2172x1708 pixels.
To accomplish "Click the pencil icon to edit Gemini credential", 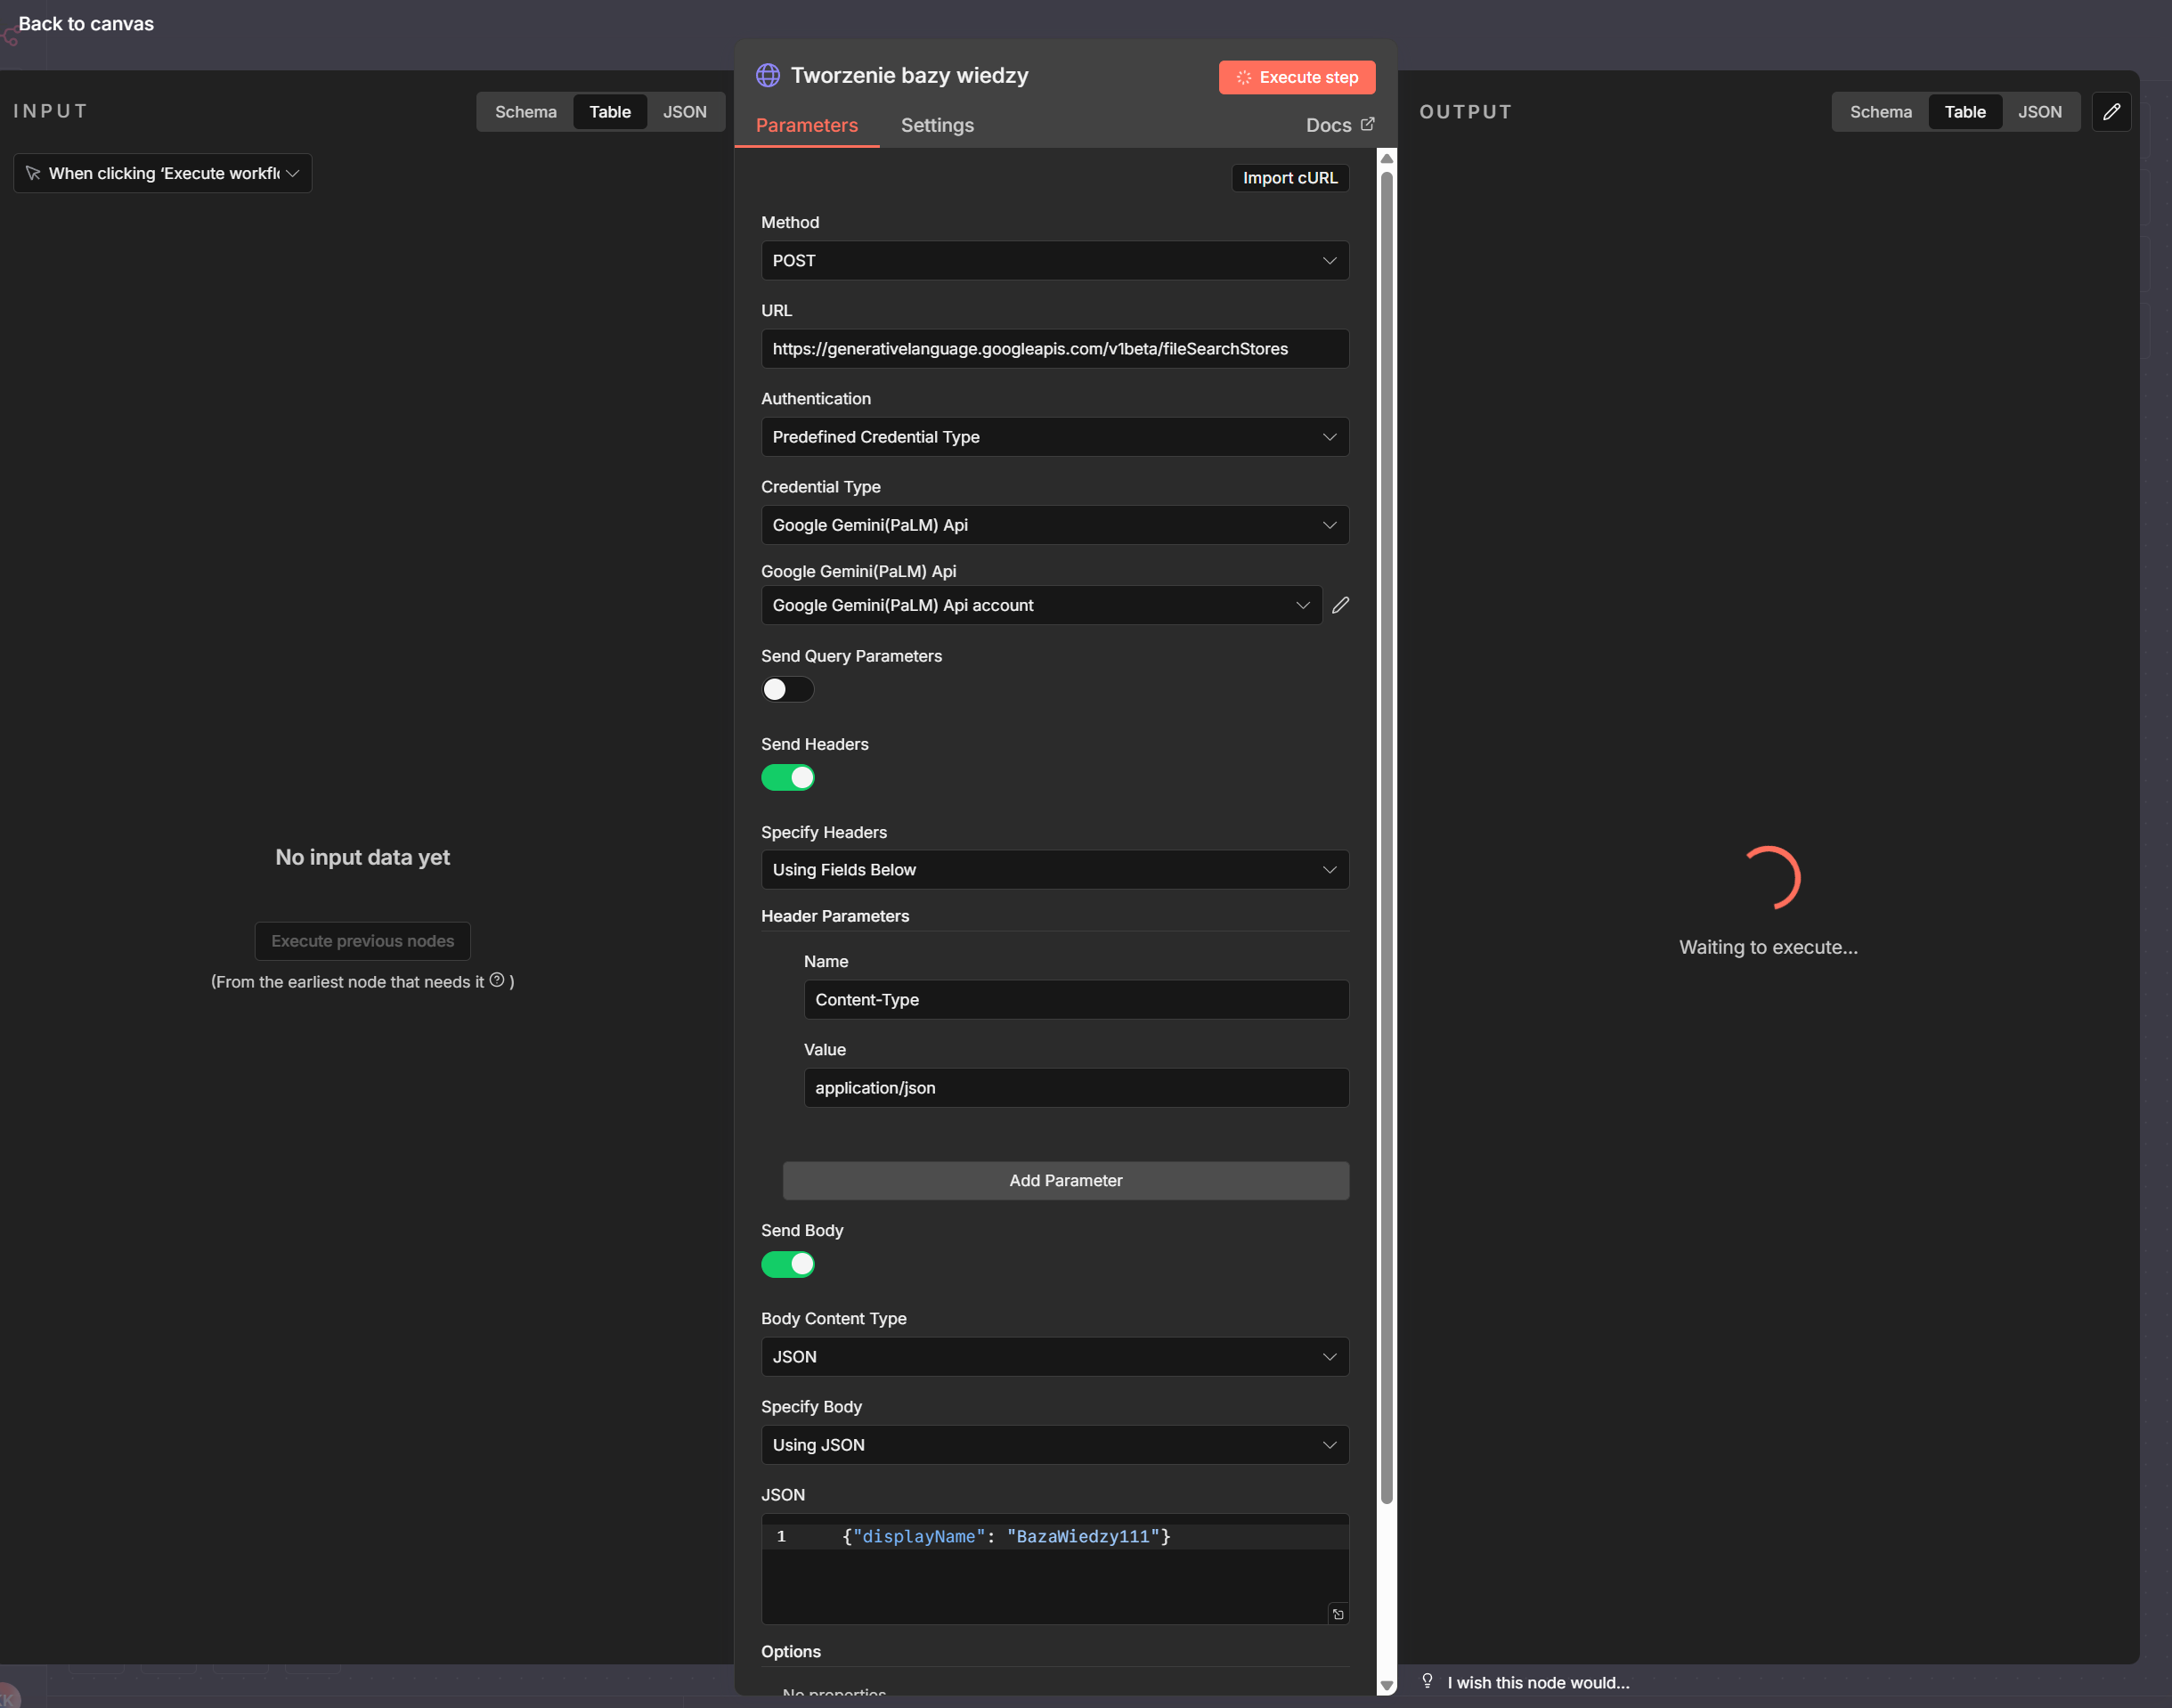I will tap(1341, 605).
